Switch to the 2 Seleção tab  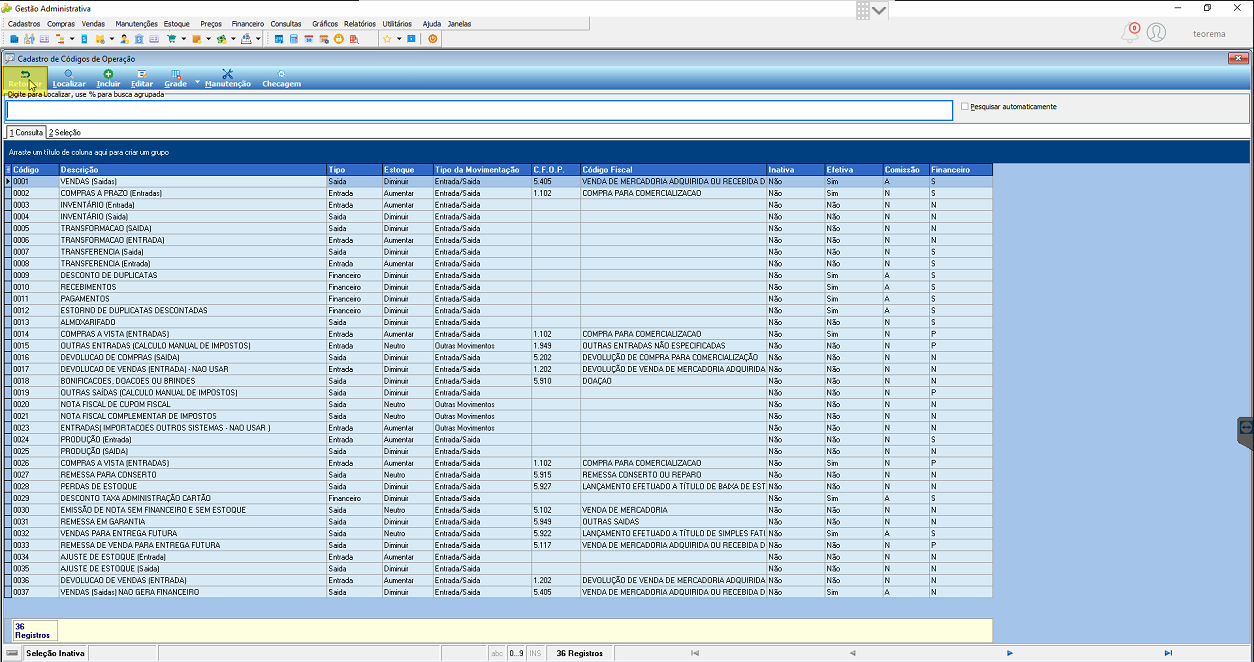click(65, 132)
